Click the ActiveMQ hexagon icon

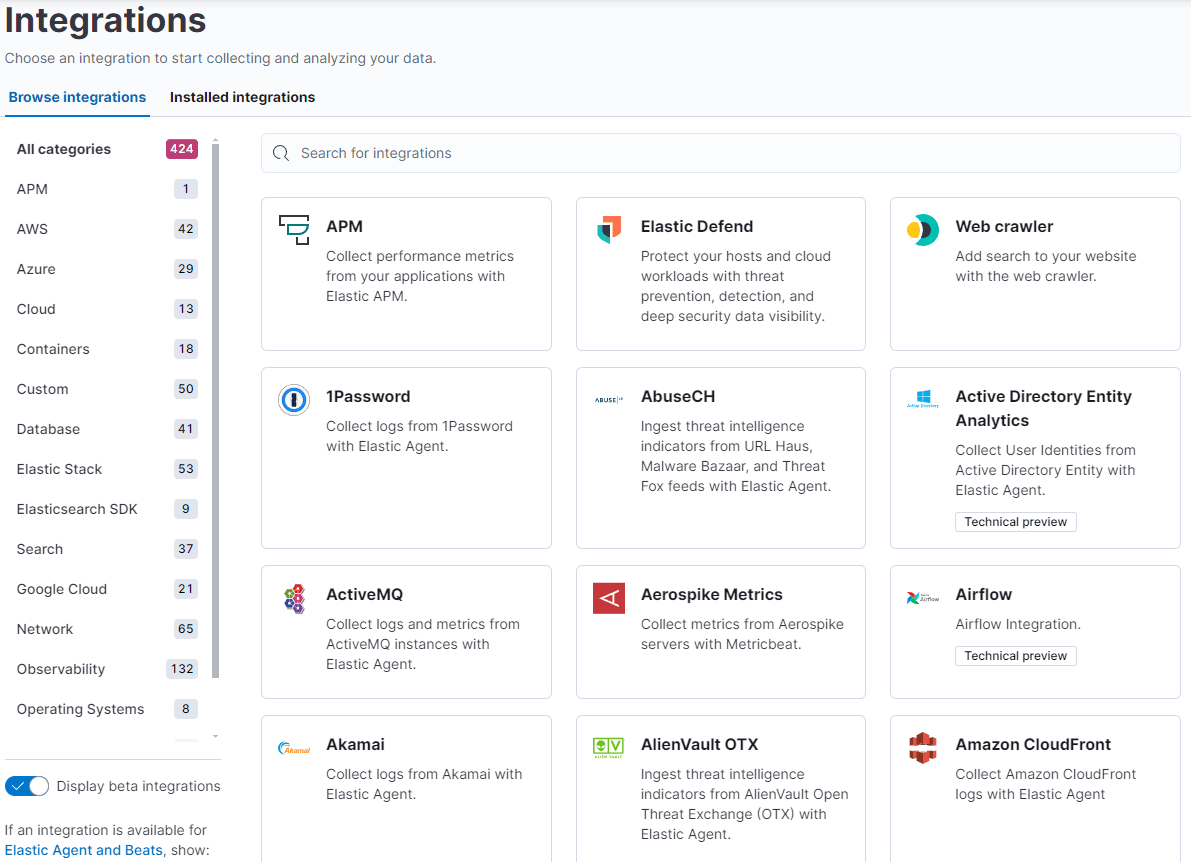tap(294, 598)
